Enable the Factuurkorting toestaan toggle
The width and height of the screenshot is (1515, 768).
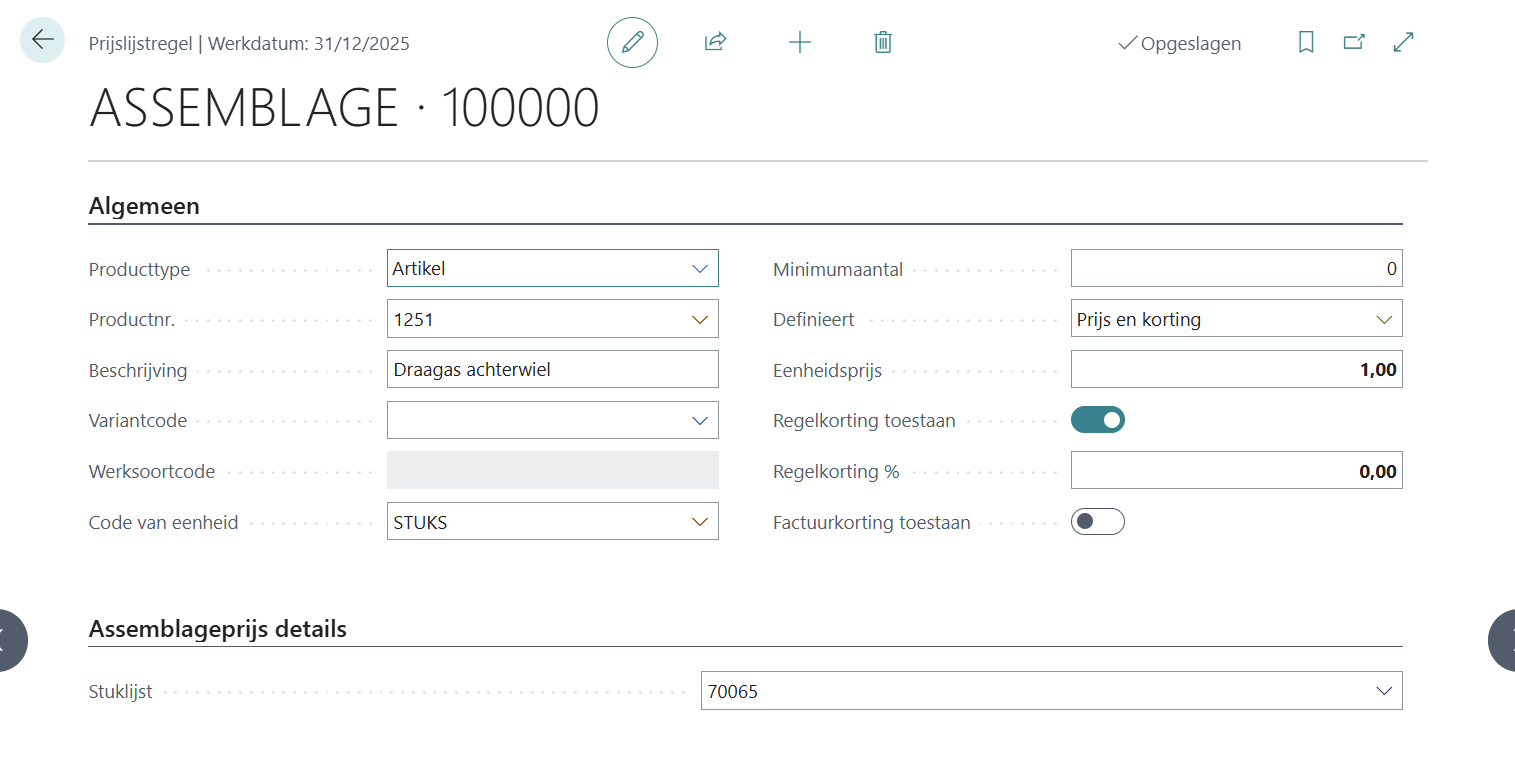point(1098,522)
